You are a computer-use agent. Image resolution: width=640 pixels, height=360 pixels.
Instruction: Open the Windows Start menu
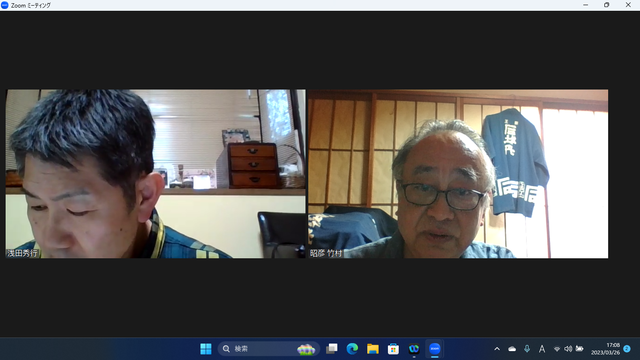pyautogui.click(x=206, y=349)
